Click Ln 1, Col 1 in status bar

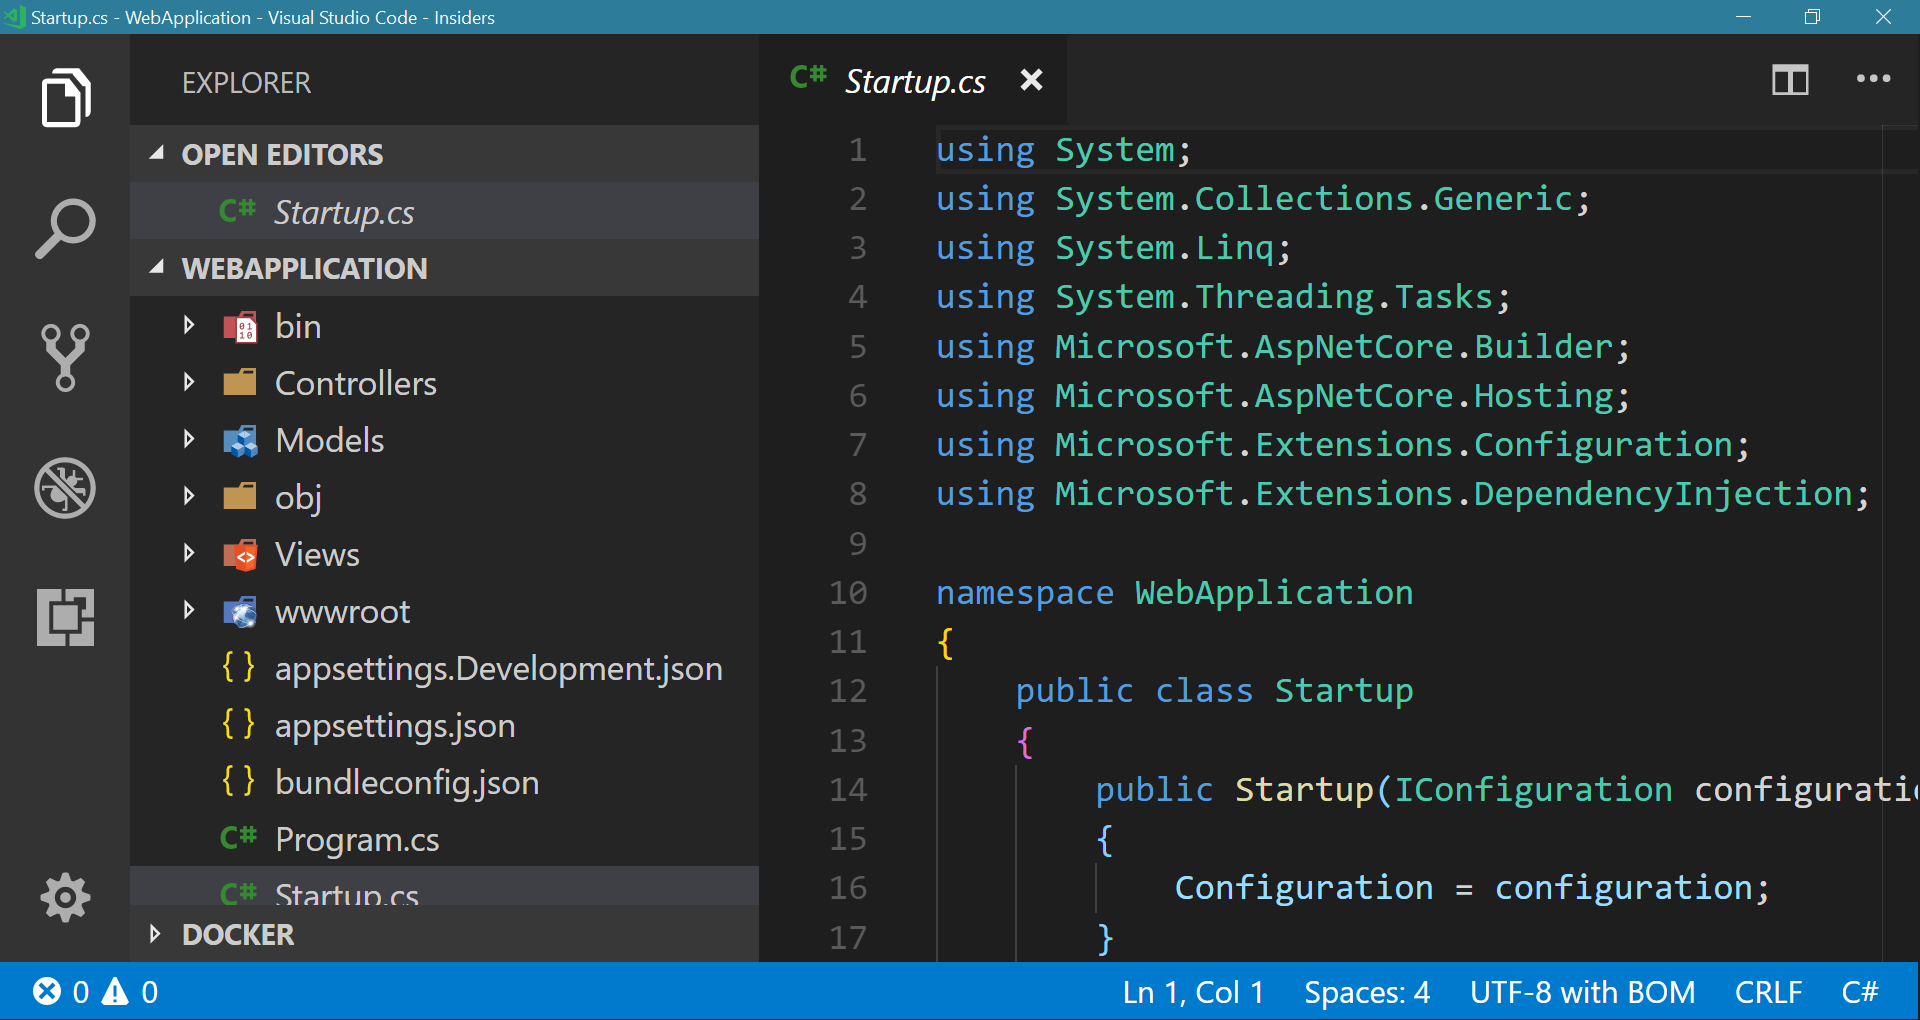tap(1193, 992)
